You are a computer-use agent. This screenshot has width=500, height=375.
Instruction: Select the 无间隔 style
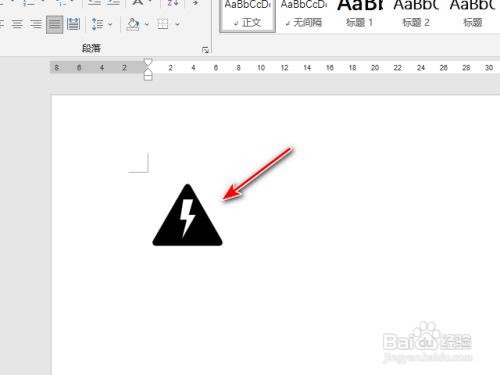click(x=303, y=15)
